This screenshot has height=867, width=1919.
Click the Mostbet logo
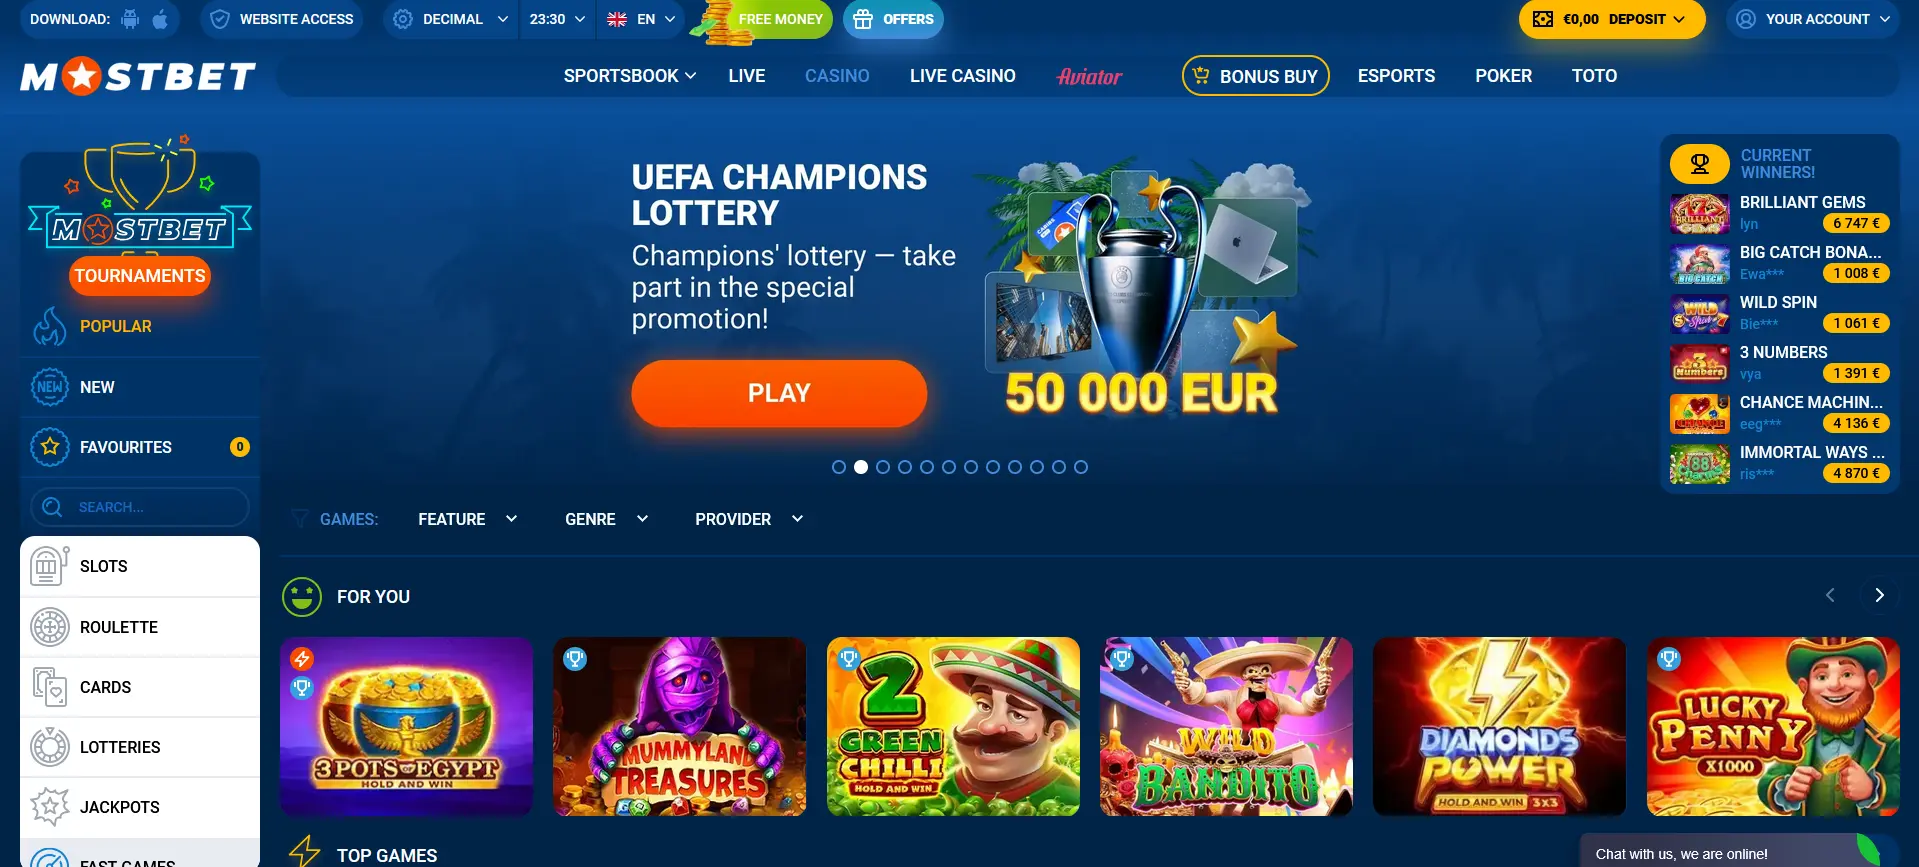[x=138, y=76]
